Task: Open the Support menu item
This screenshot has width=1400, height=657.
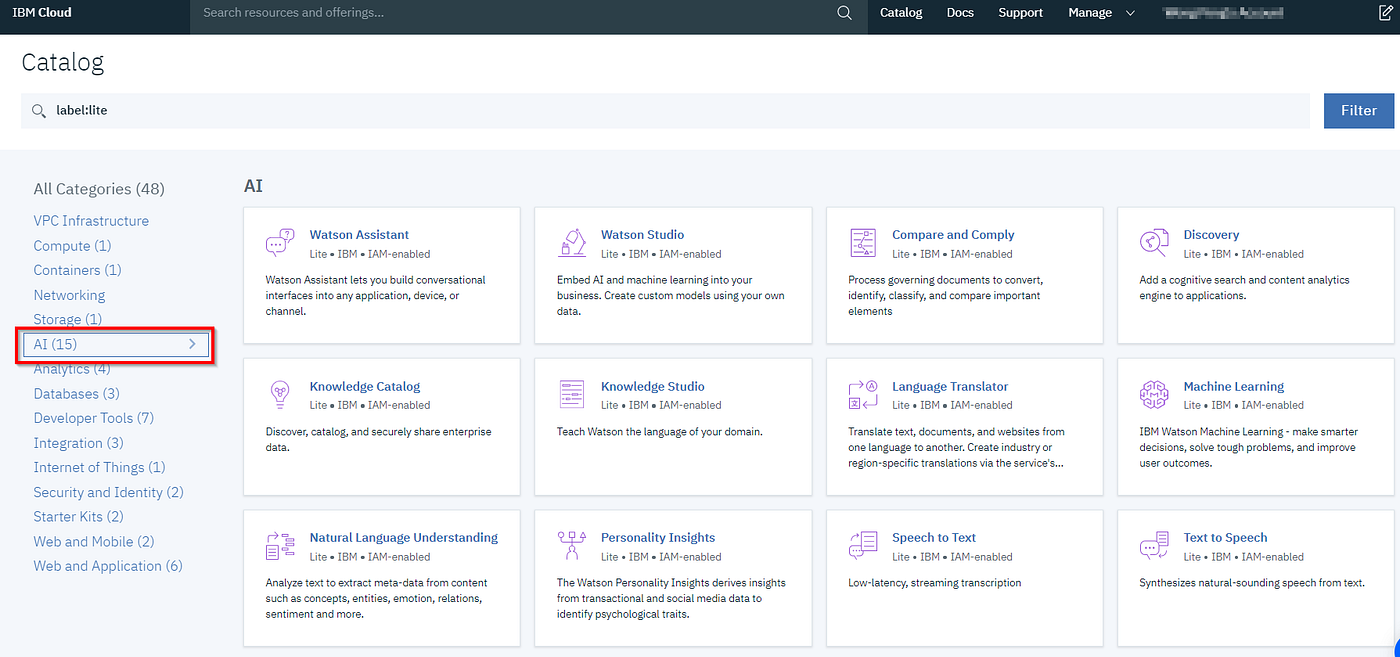Action: click(x=1021, y=13)
